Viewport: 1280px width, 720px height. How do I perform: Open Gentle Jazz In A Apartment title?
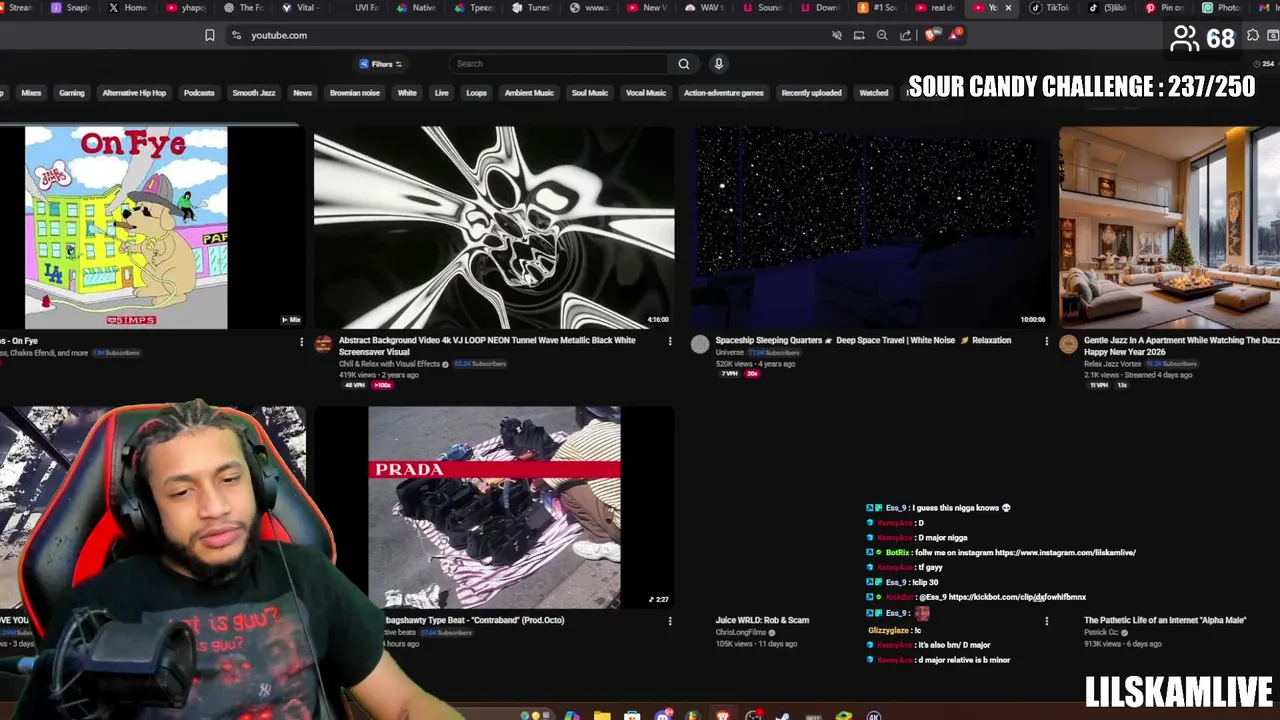(1182, 346)
